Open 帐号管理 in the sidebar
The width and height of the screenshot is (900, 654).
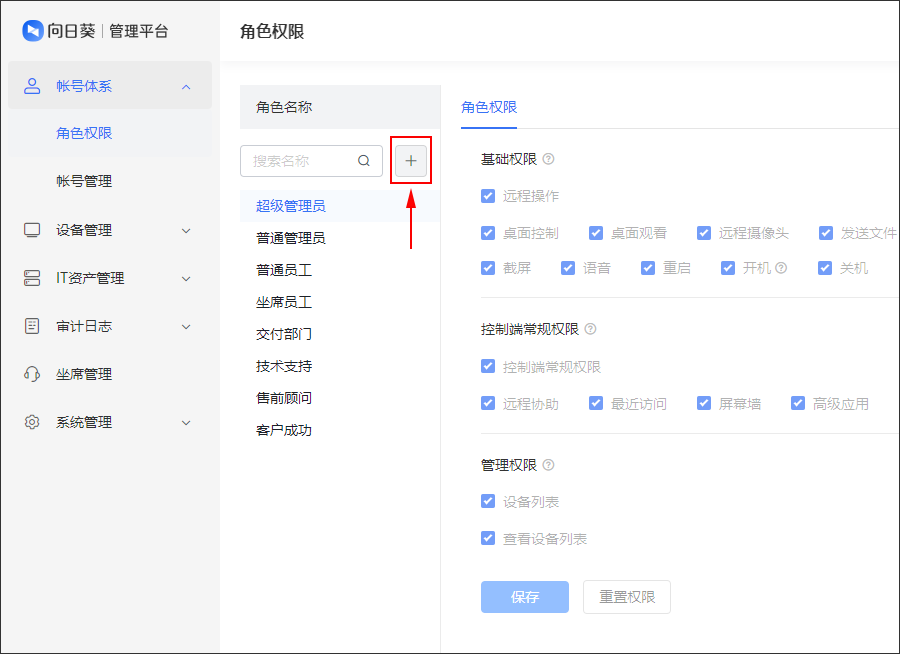click(x=84, y=181)
